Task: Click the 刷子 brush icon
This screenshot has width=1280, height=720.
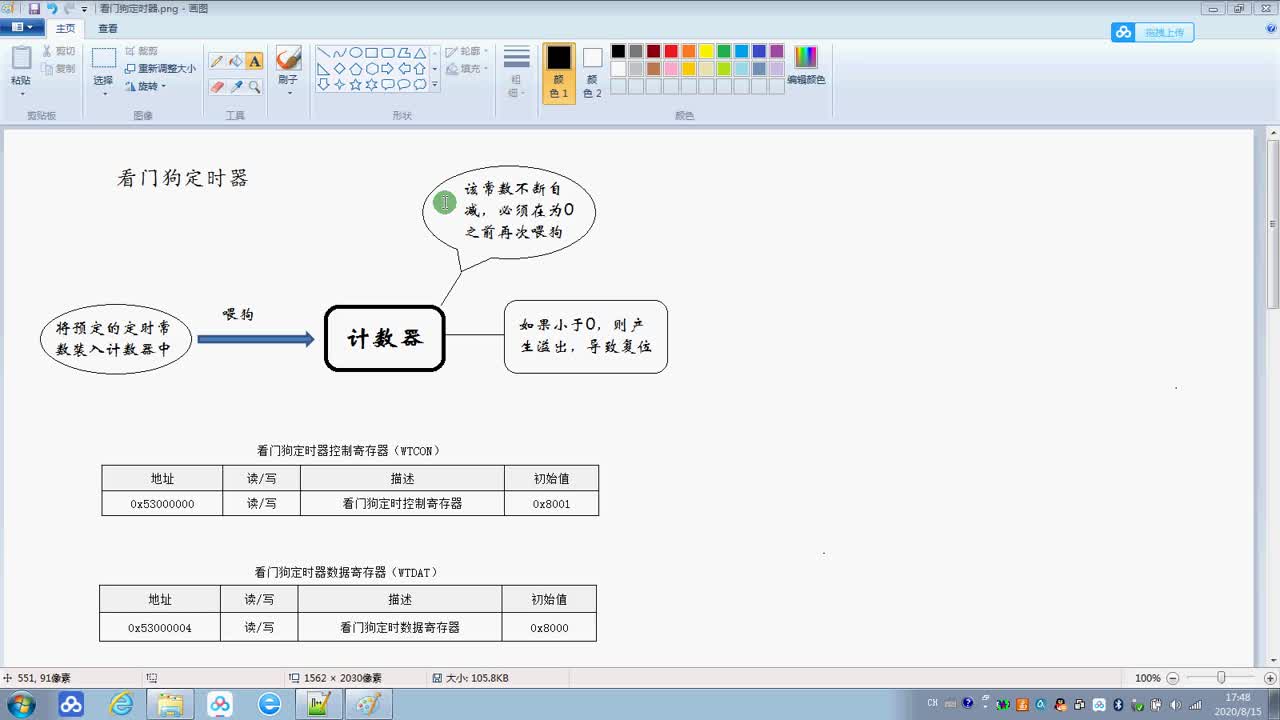Action: click(288, 59)
